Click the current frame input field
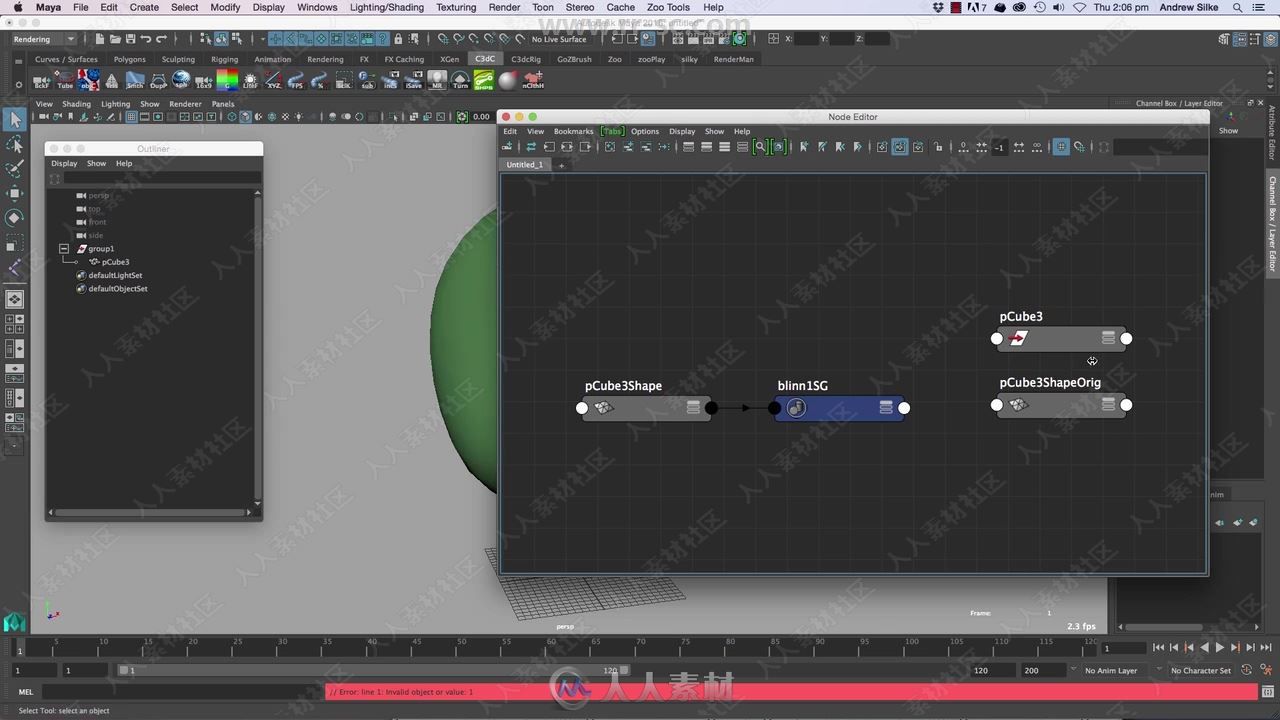Viewport: 1280px width, 720px height. [x=1124, y=648]
